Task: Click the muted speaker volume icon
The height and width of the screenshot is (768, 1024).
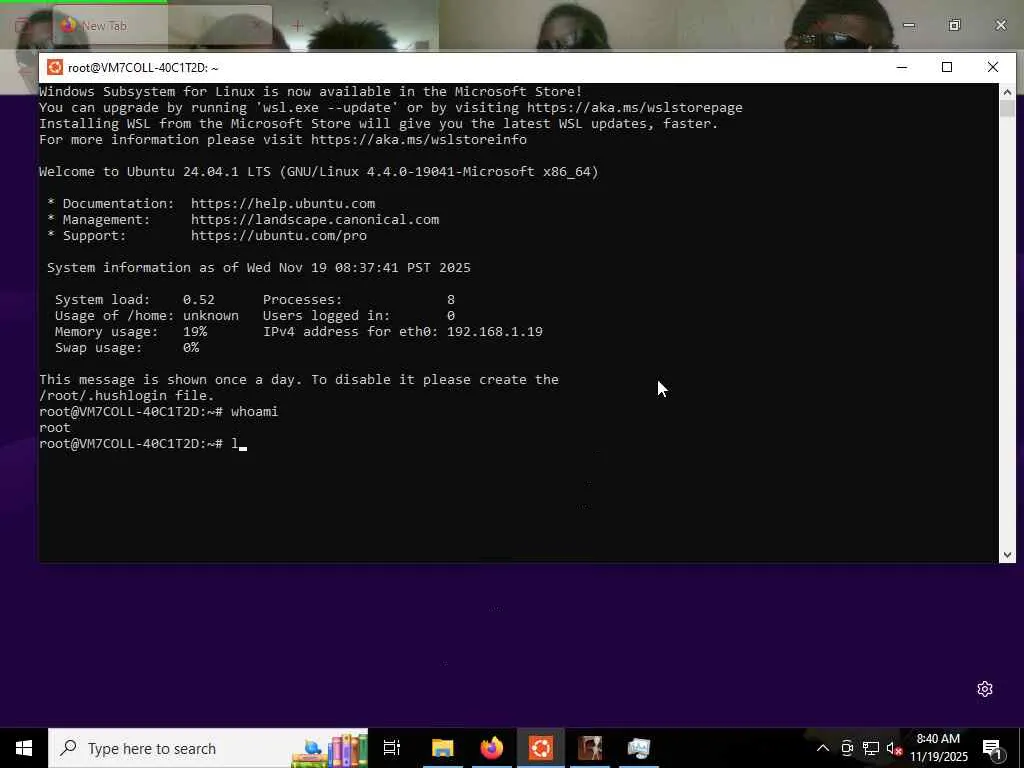Action: pyautogui.click(x=894, y=748)
